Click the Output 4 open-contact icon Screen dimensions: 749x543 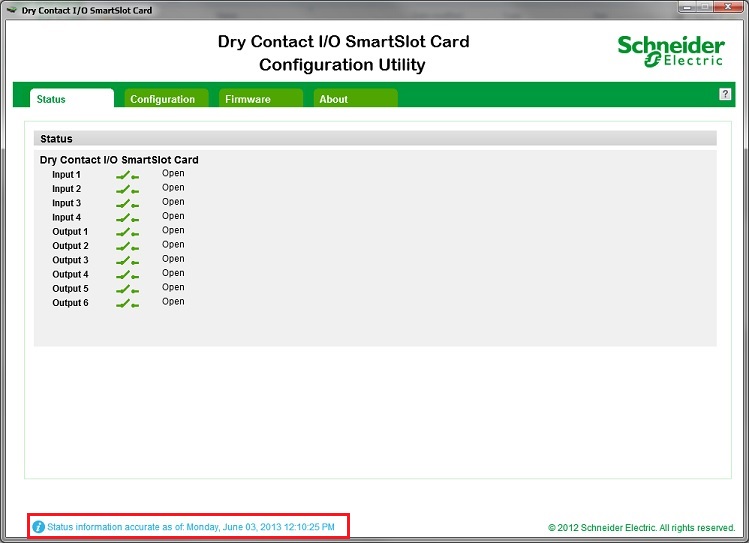(x=128, y=276)
